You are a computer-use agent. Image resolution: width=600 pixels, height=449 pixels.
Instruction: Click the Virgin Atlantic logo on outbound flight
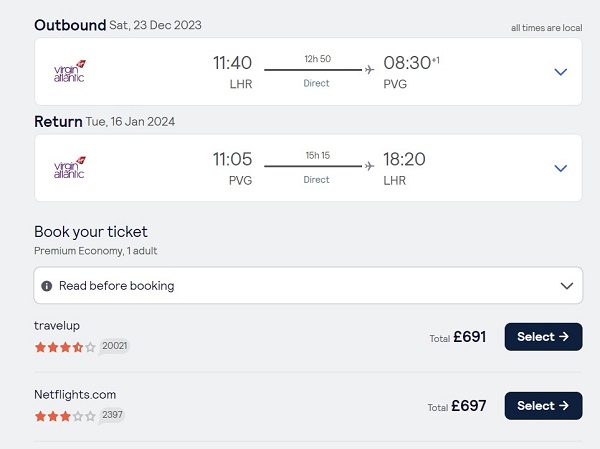pyautogui.click(x=69, y=71)
